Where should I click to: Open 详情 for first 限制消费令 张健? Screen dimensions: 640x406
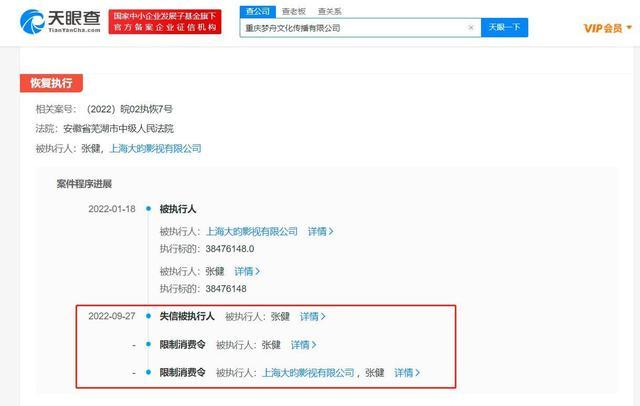[303, 345]
